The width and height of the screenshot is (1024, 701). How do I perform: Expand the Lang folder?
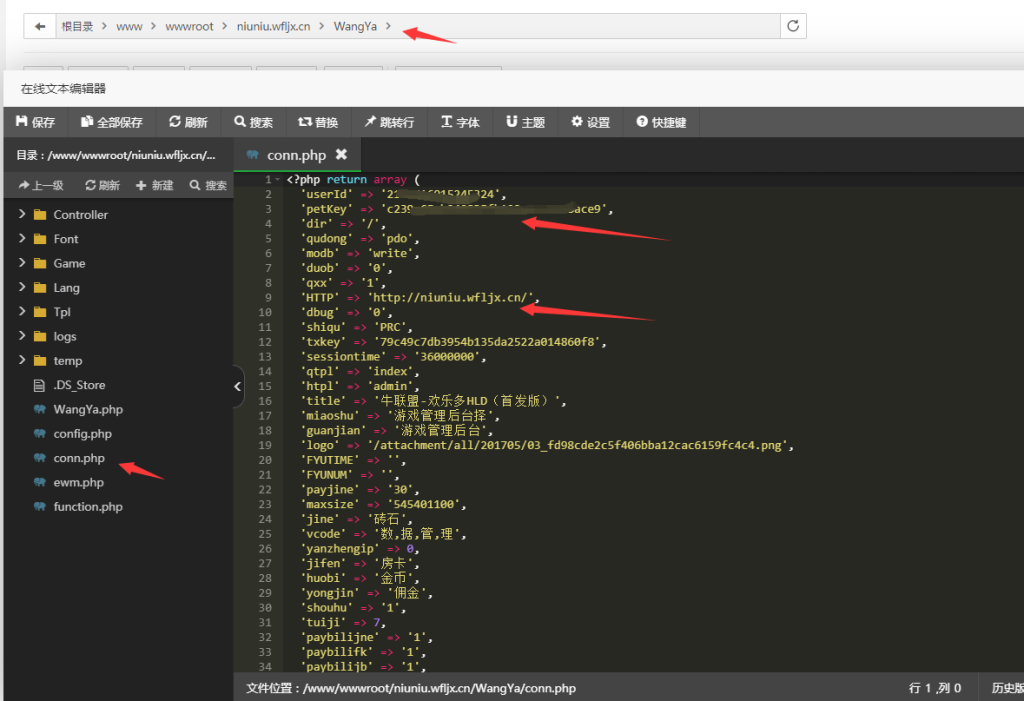pyautogui.click(x=22, y=287)
